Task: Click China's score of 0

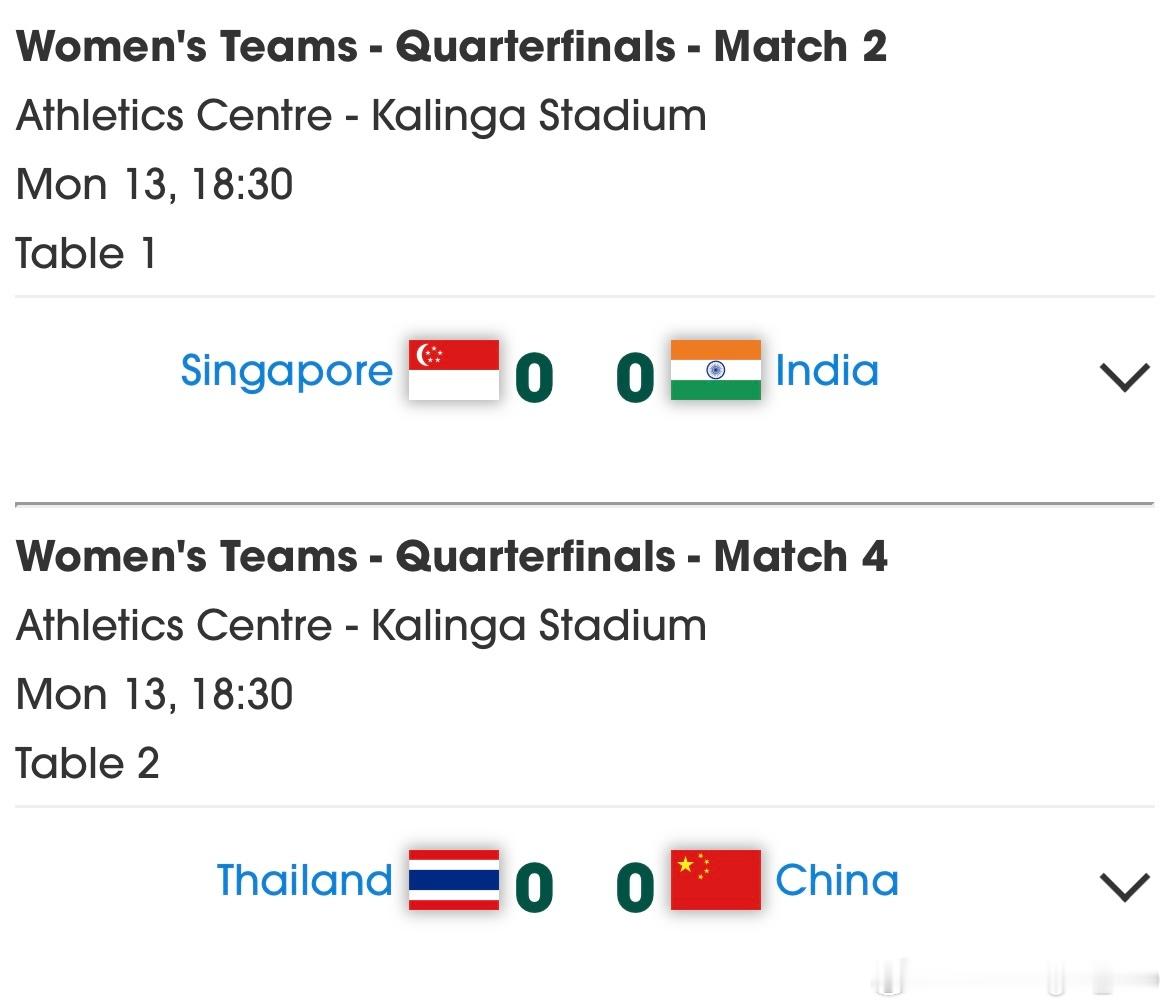Action: tap(635, 888)
